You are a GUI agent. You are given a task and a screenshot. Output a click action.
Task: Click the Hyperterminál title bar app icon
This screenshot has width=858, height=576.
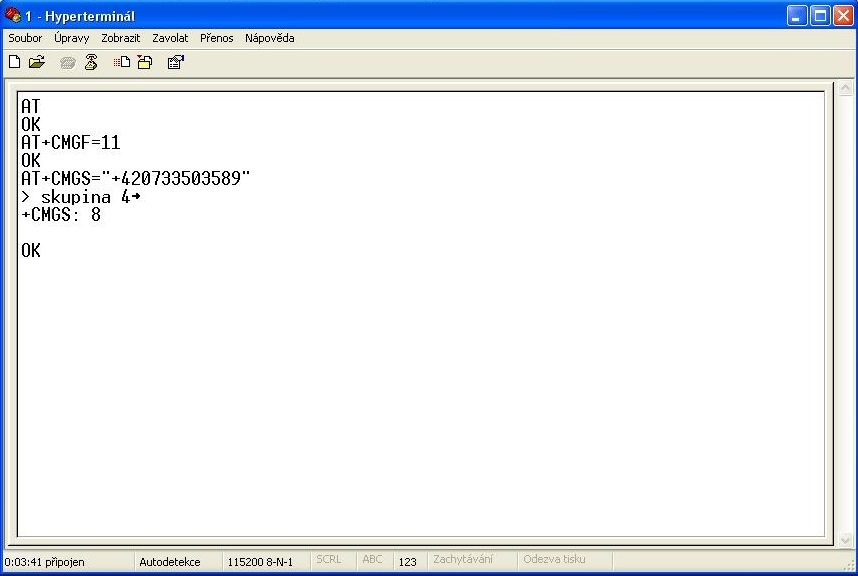point(13,15)
